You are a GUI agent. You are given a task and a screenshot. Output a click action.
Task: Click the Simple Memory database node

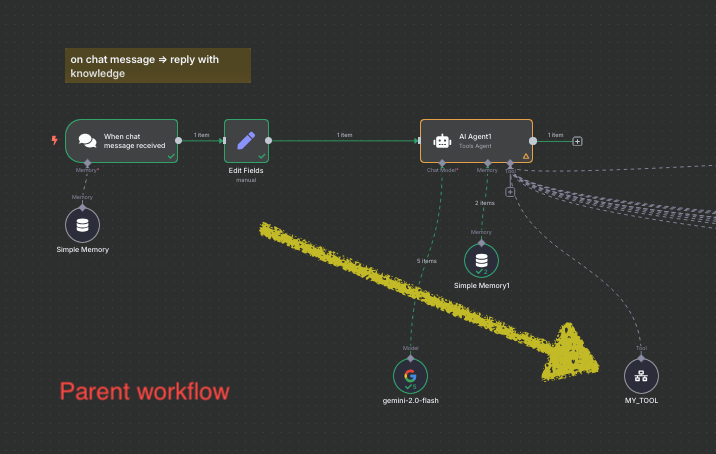pyautogui.click(x=82, y=225)
